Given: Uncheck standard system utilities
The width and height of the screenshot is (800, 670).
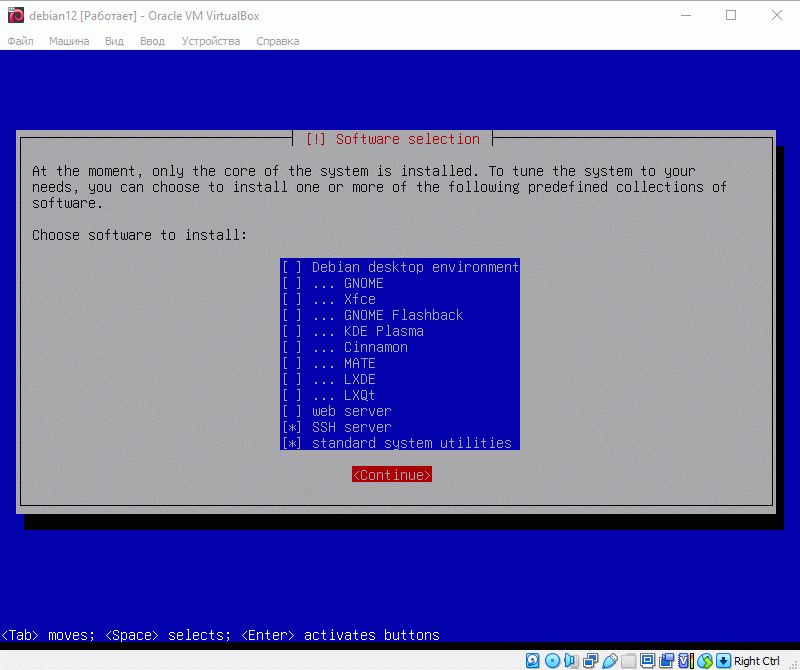Looking at the screenshot, I should point(400,443).
